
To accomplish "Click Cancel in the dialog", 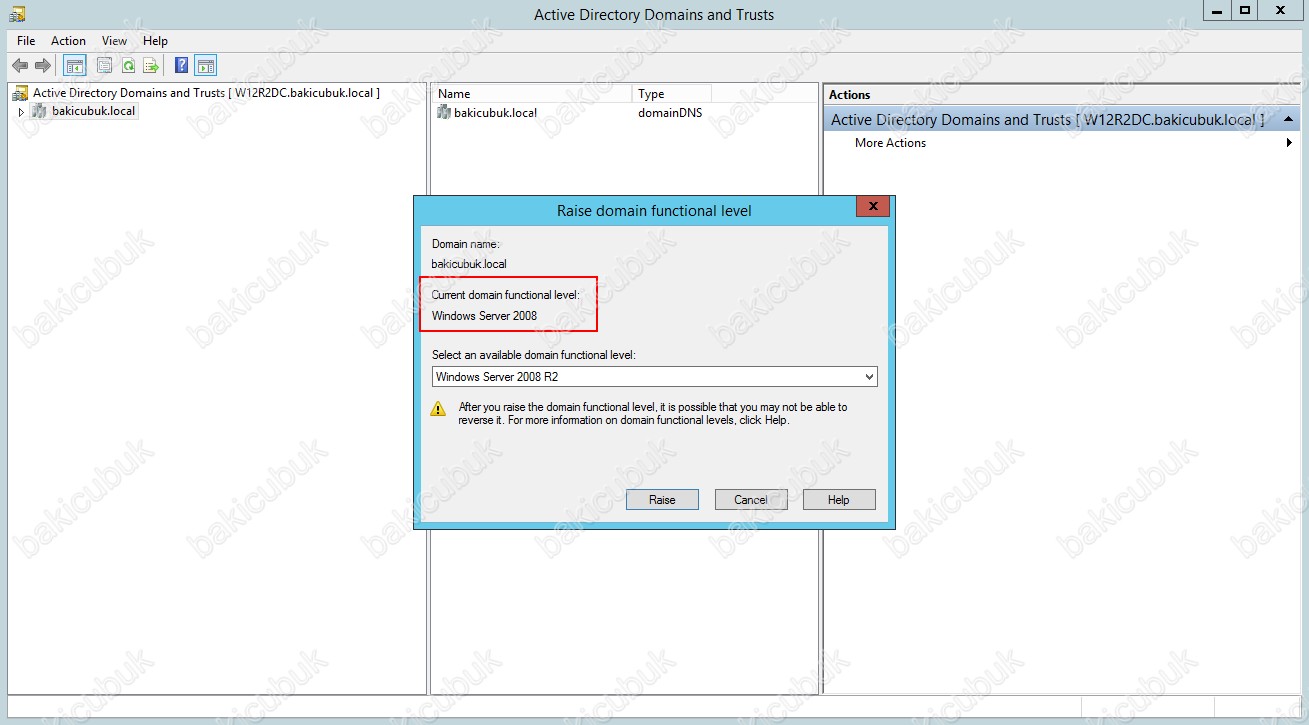I will [751, 500].
